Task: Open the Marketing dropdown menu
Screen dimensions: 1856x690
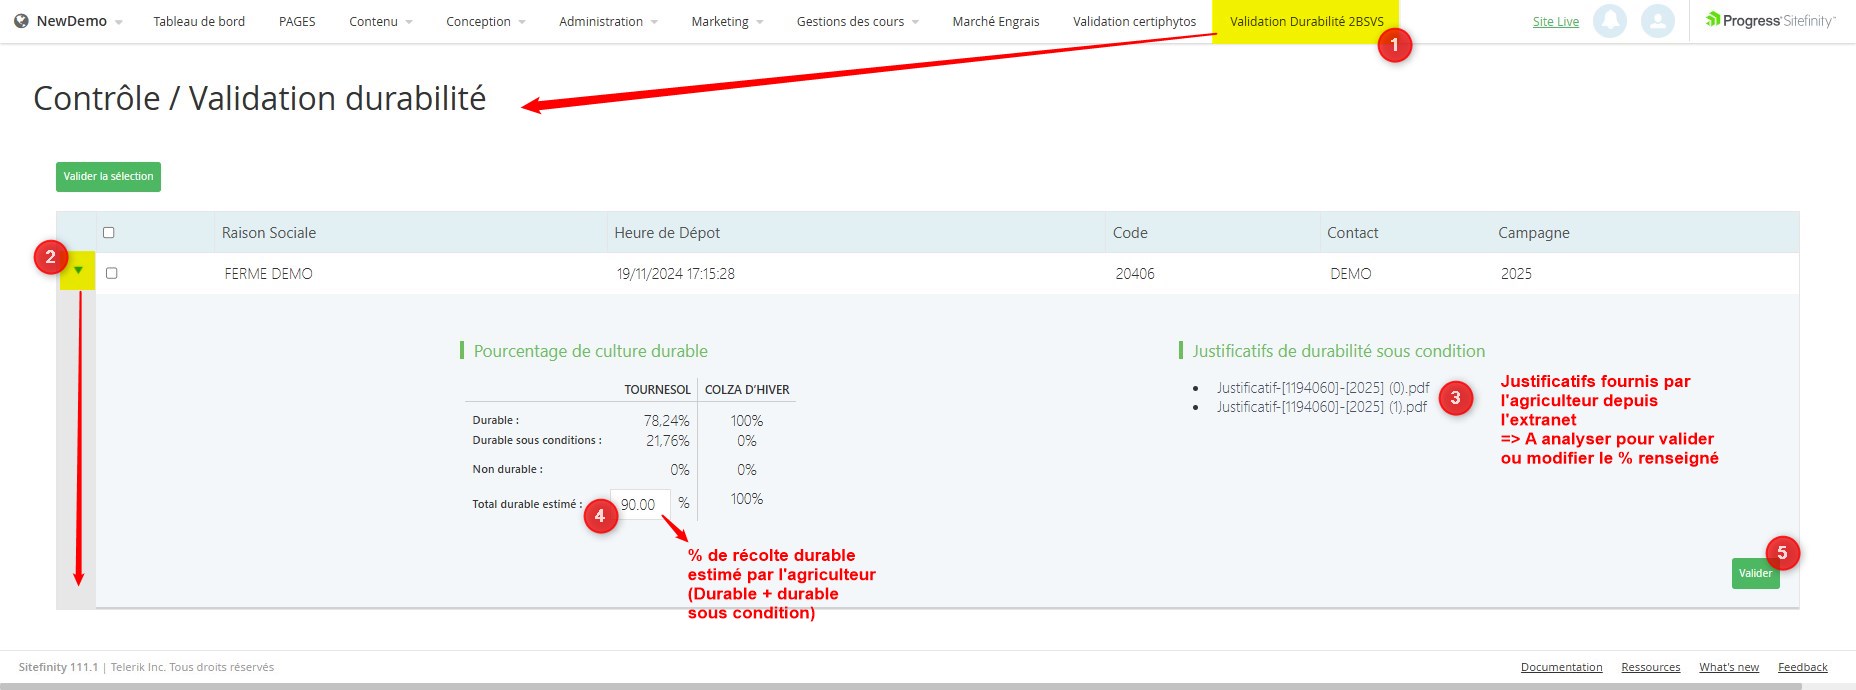Action: click(726, 21)
